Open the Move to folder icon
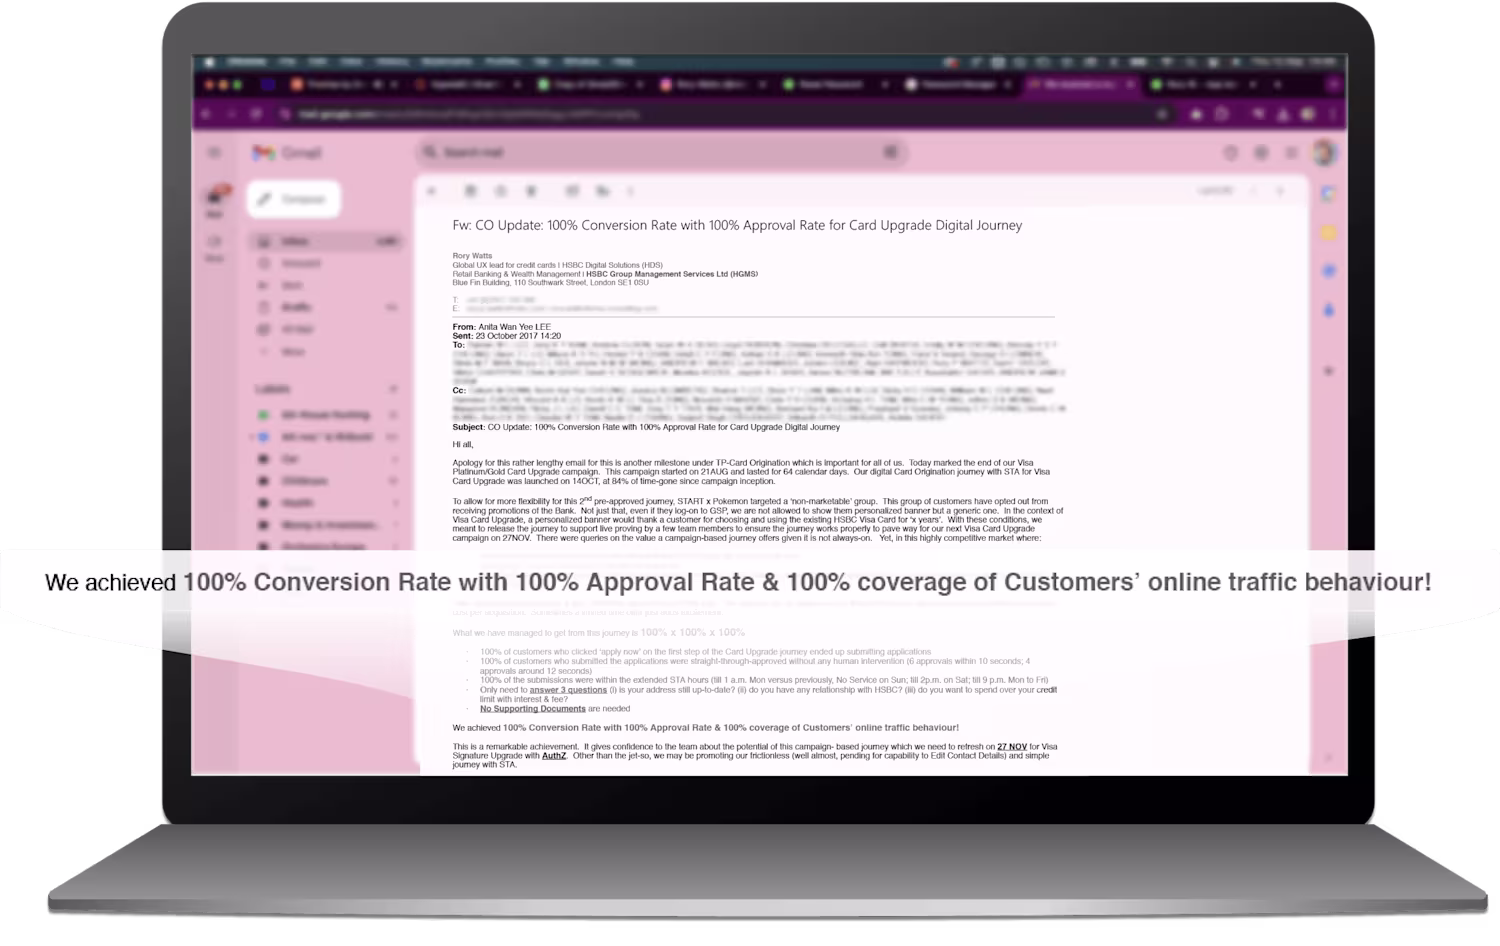This screenshot has height=946, width=1500. (x=603, y=191)
